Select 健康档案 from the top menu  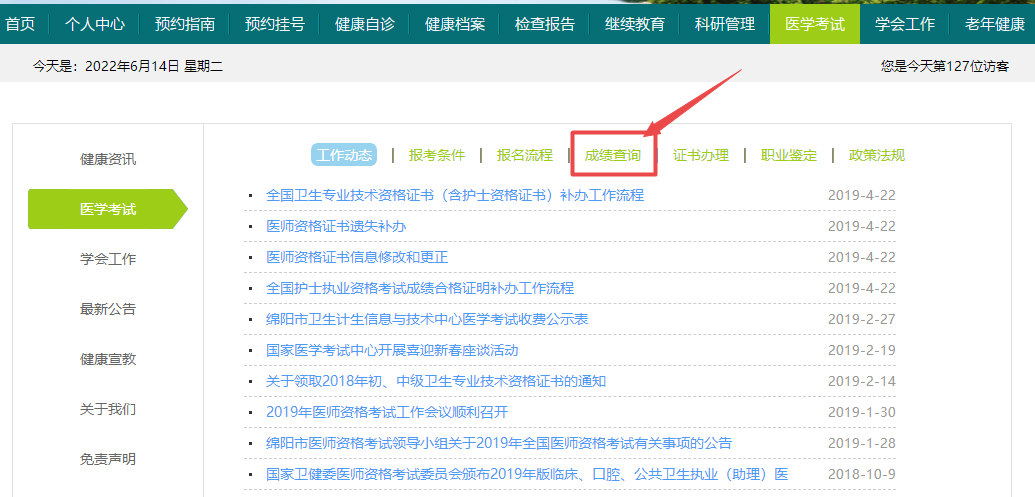pyautogui.click(x=455, y=24)
